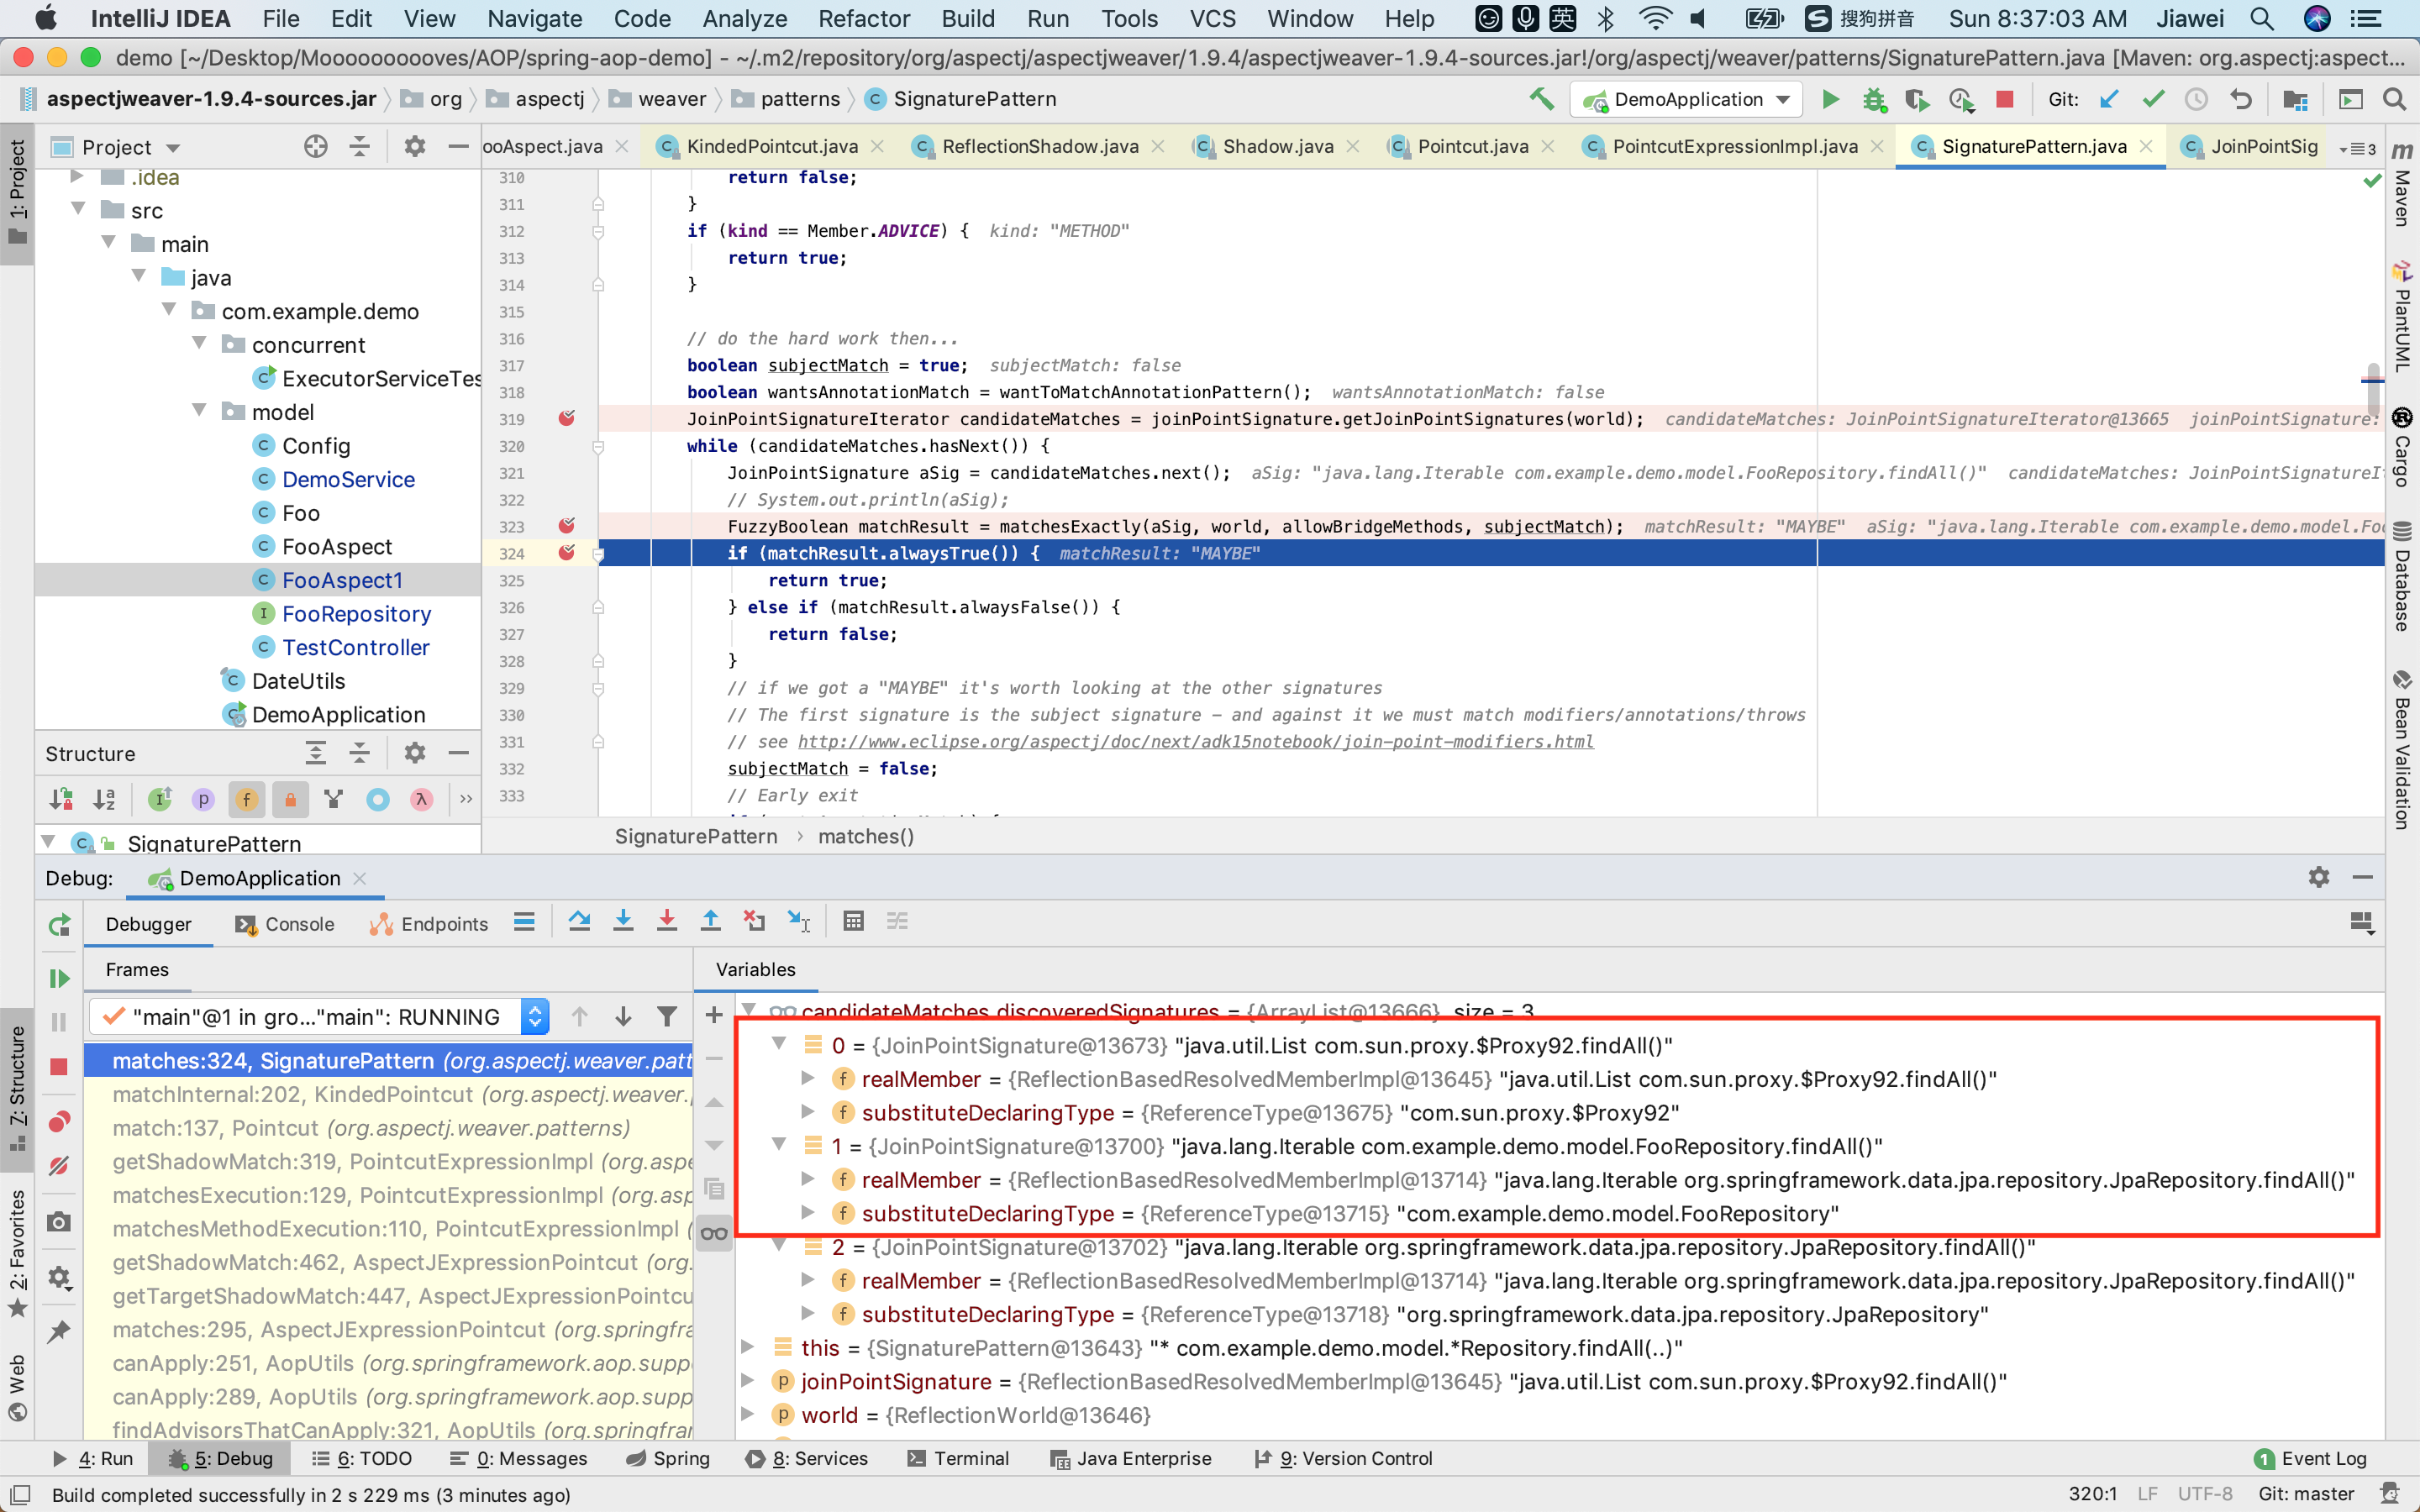
Task: Click Step Into icon in debugger
Action: tap(623, 921)
